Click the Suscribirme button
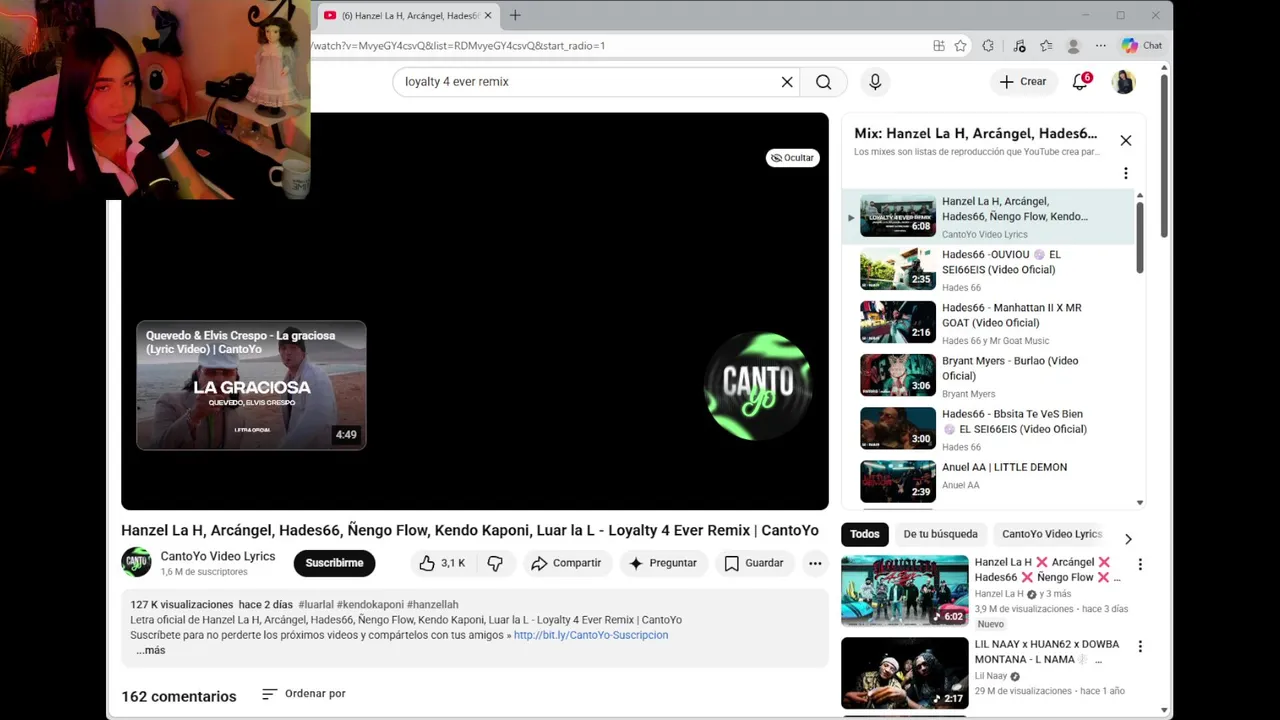This screenshot has width=1280, height=720. pos(334,563)
